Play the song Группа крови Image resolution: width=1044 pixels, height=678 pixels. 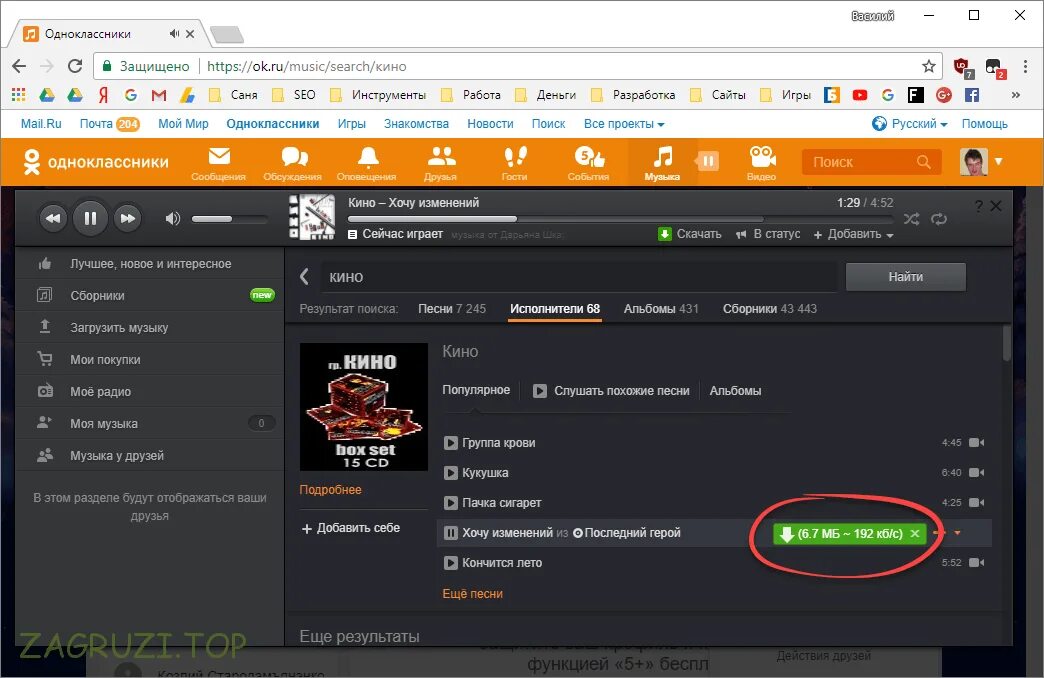[x=451, y=443]
